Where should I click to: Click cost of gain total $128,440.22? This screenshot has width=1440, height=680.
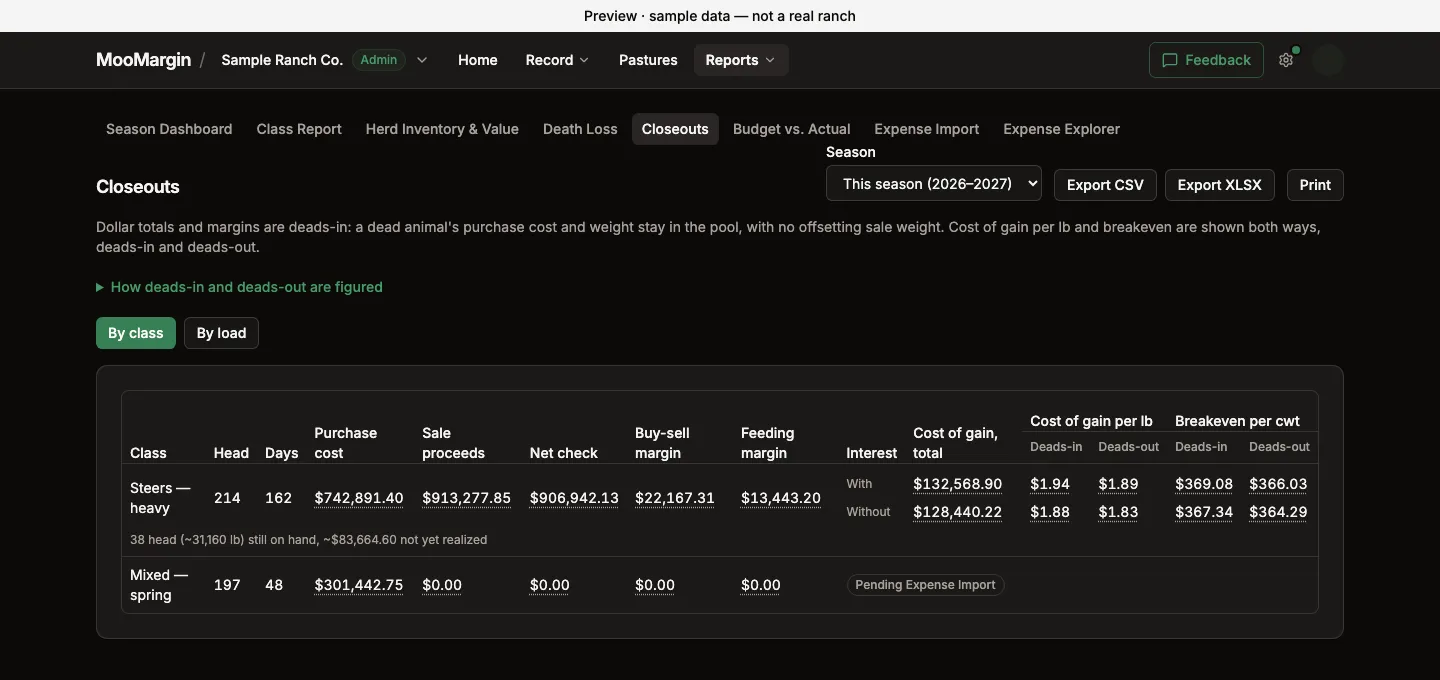pos(958,512)
